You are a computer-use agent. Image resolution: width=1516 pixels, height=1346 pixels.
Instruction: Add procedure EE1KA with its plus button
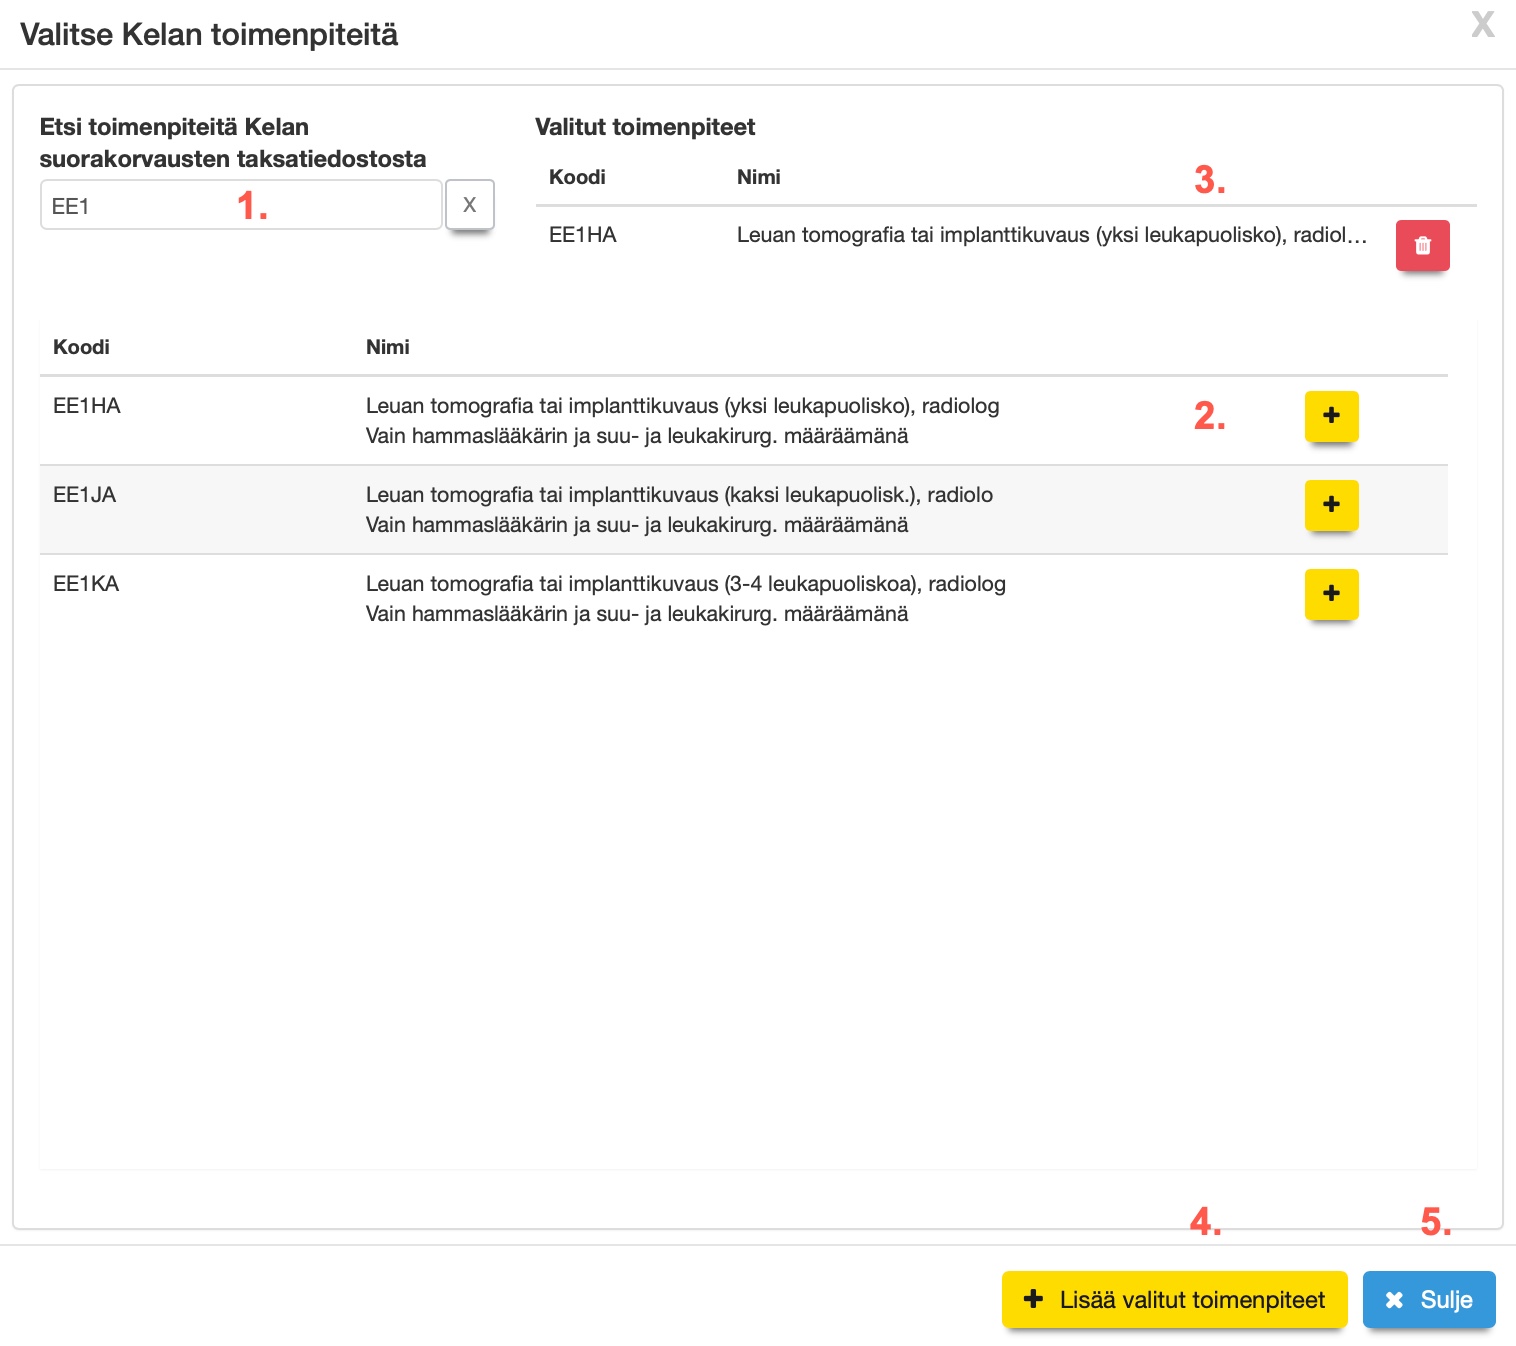1331,594
